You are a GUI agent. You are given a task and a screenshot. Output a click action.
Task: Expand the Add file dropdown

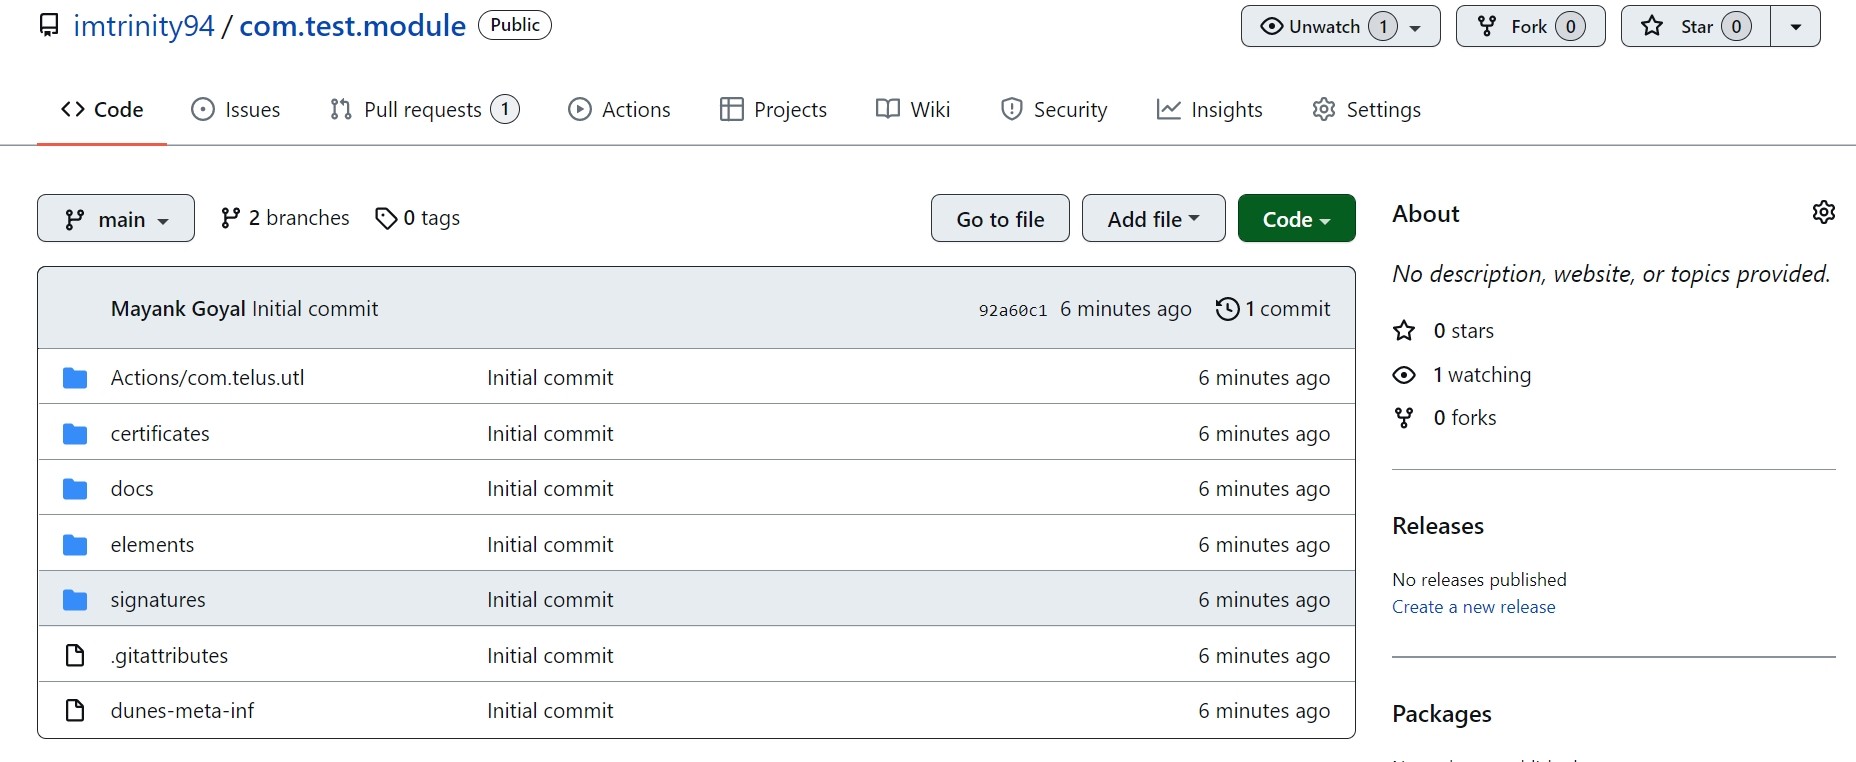(1153, 219)
